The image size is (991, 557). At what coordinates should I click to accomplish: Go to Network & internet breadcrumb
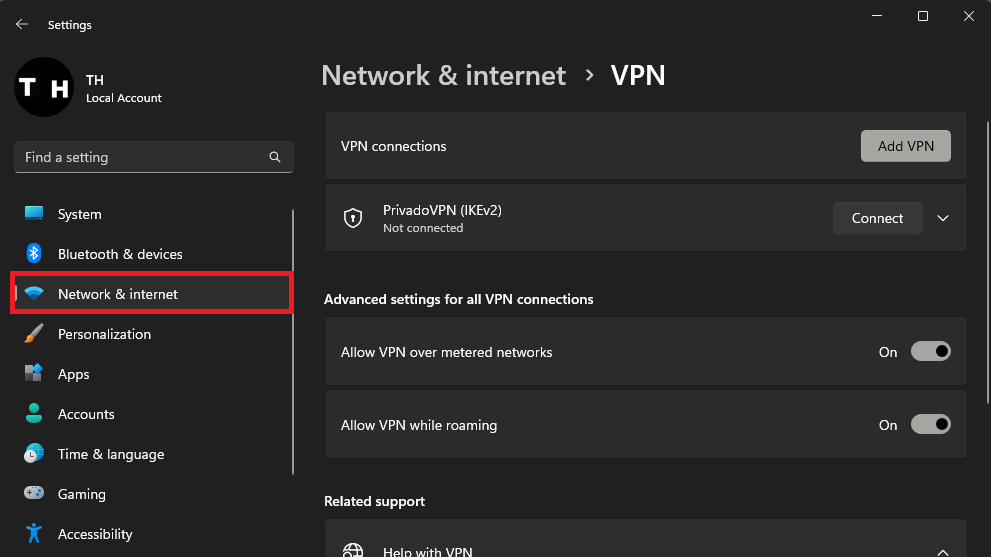coord(443,75)
